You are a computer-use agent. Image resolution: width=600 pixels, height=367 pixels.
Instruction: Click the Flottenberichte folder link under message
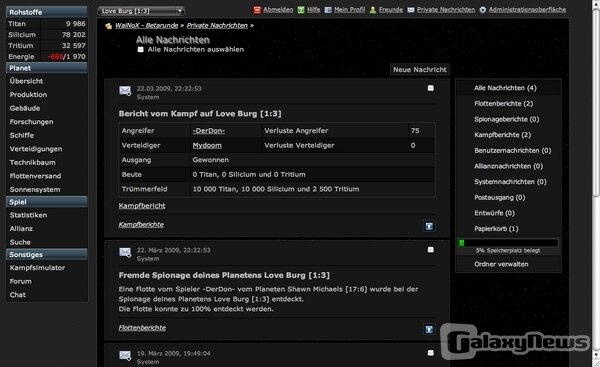click(x=142, y=328)
